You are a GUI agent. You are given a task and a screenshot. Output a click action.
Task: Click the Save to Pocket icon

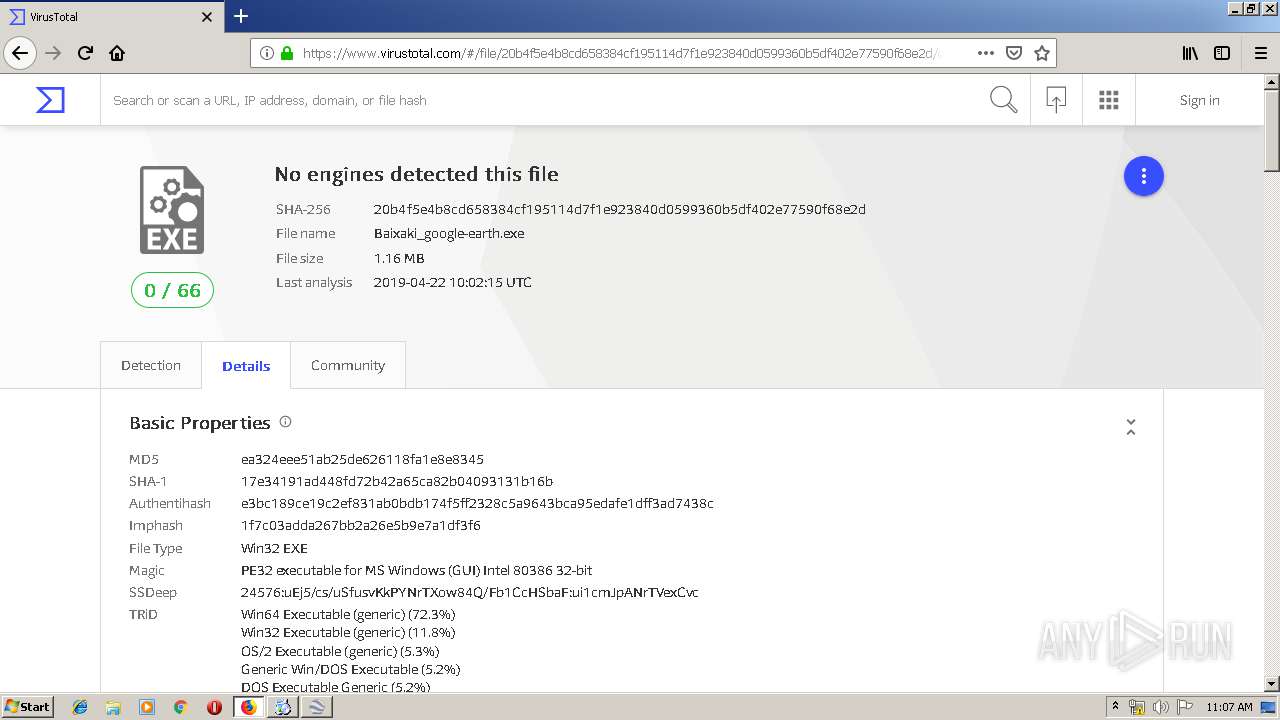tap(1013, 53)
